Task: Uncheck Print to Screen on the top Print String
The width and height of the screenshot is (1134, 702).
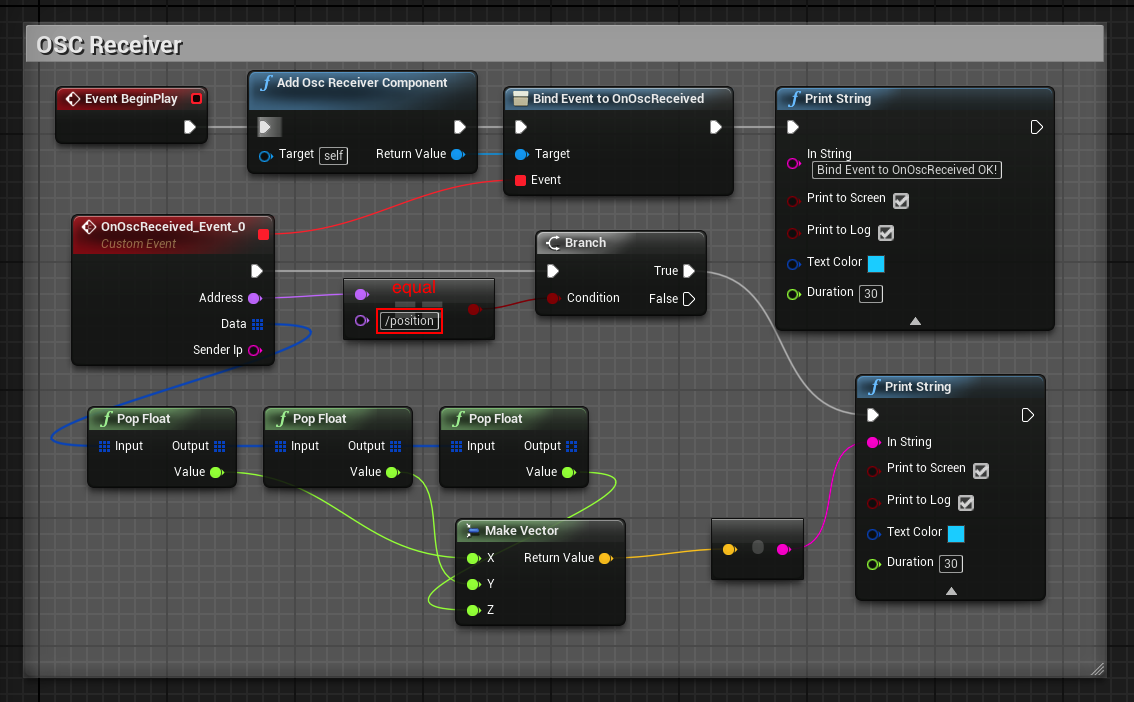Action: click(900, 200)
